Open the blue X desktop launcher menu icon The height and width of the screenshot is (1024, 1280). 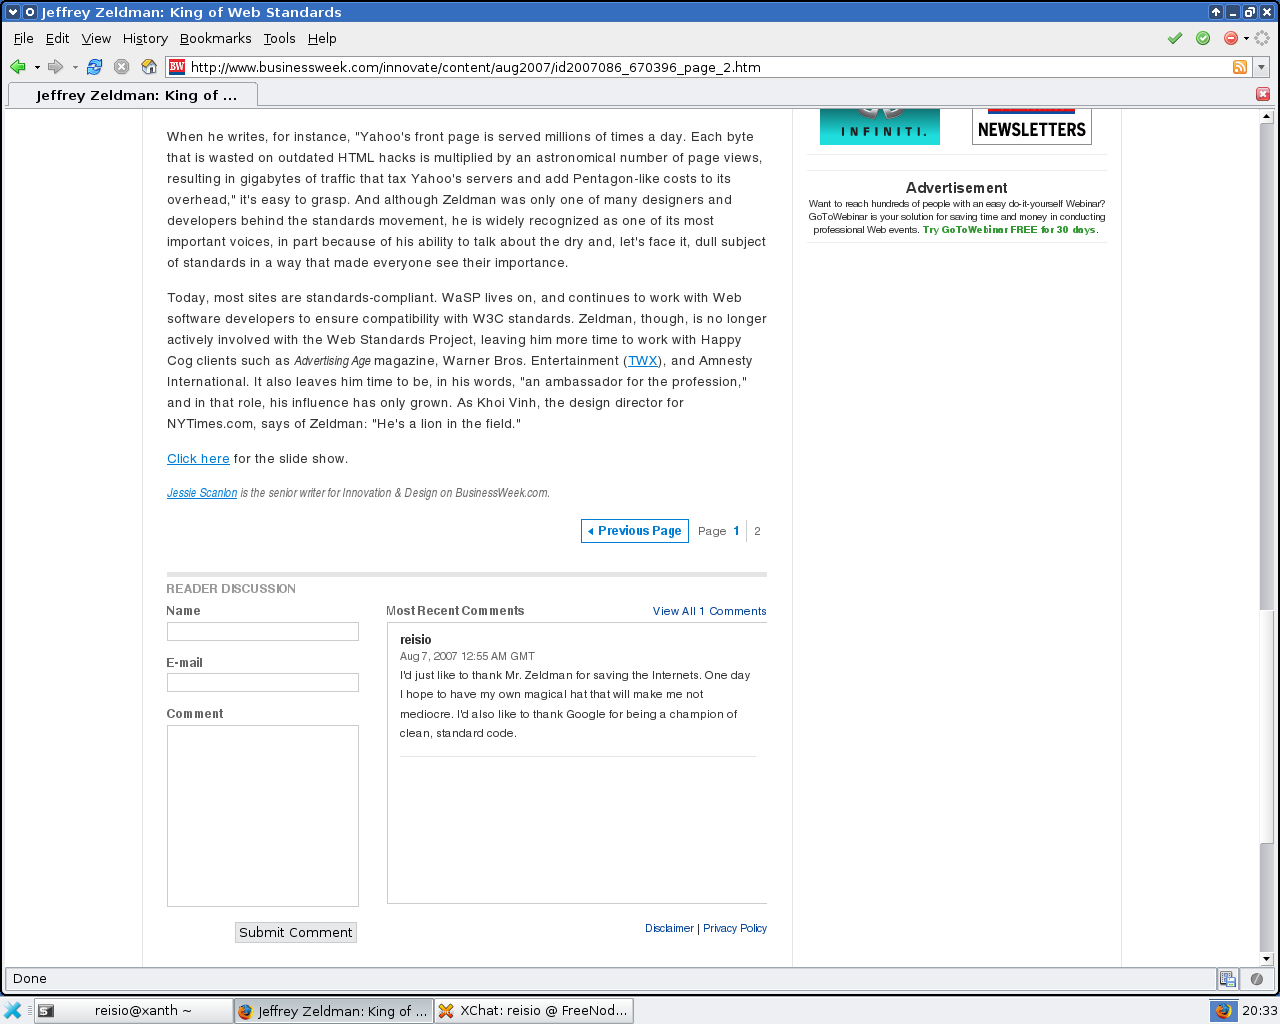point(13,1011)
